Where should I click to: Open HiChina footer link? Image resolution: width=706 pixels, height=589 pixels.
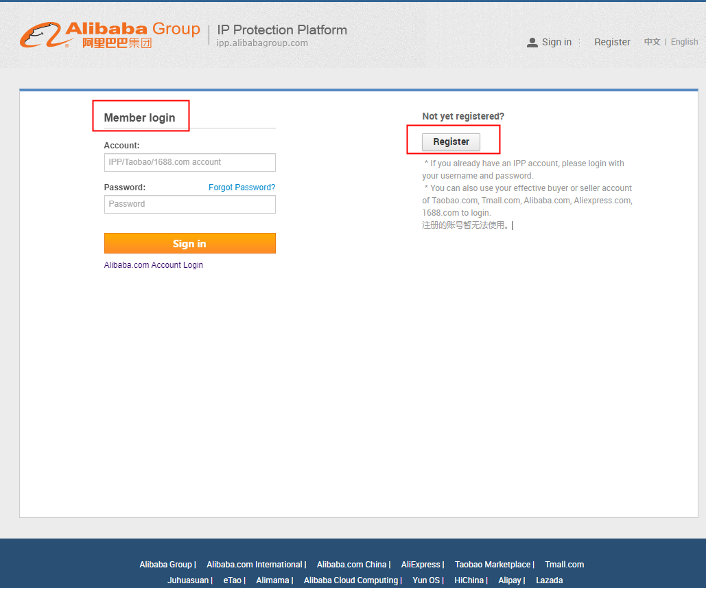(x=469, y=580)
